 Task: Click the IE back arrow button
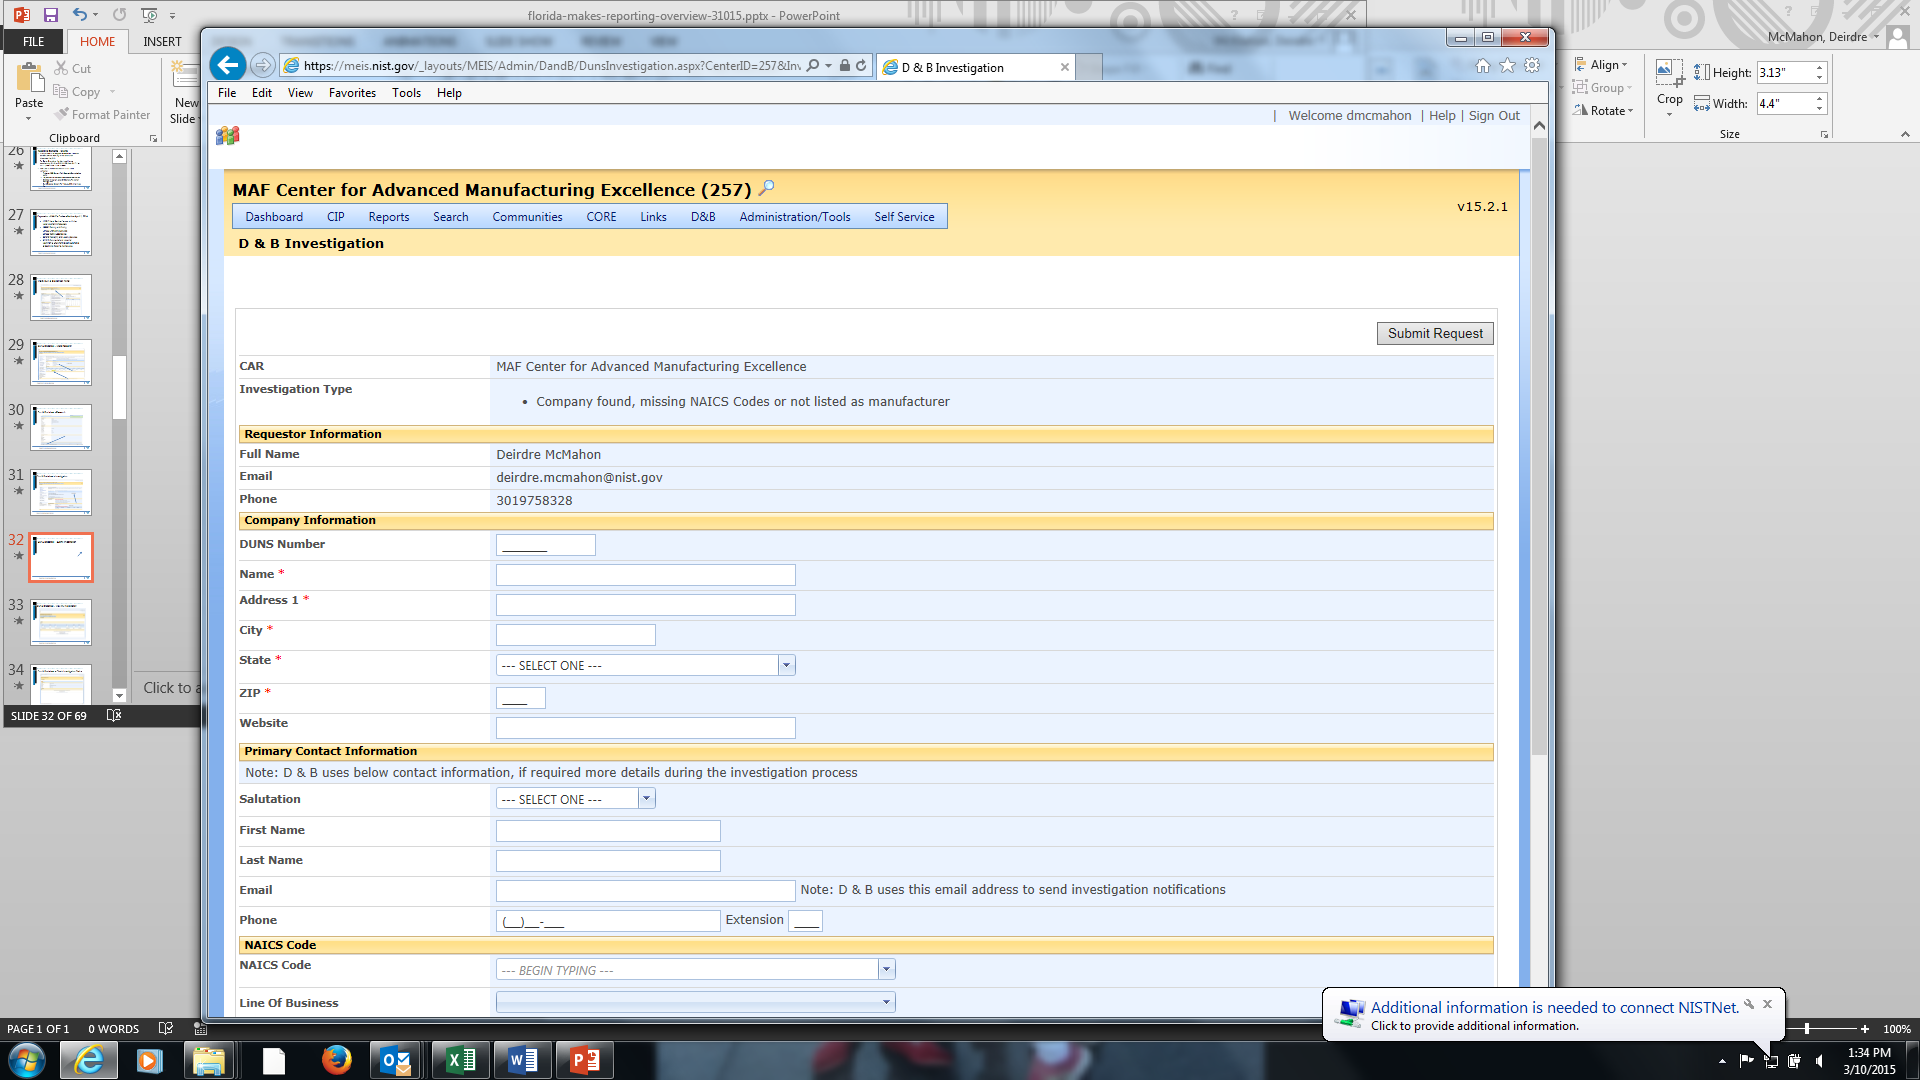pyautogui.click(x=228, y=65)
